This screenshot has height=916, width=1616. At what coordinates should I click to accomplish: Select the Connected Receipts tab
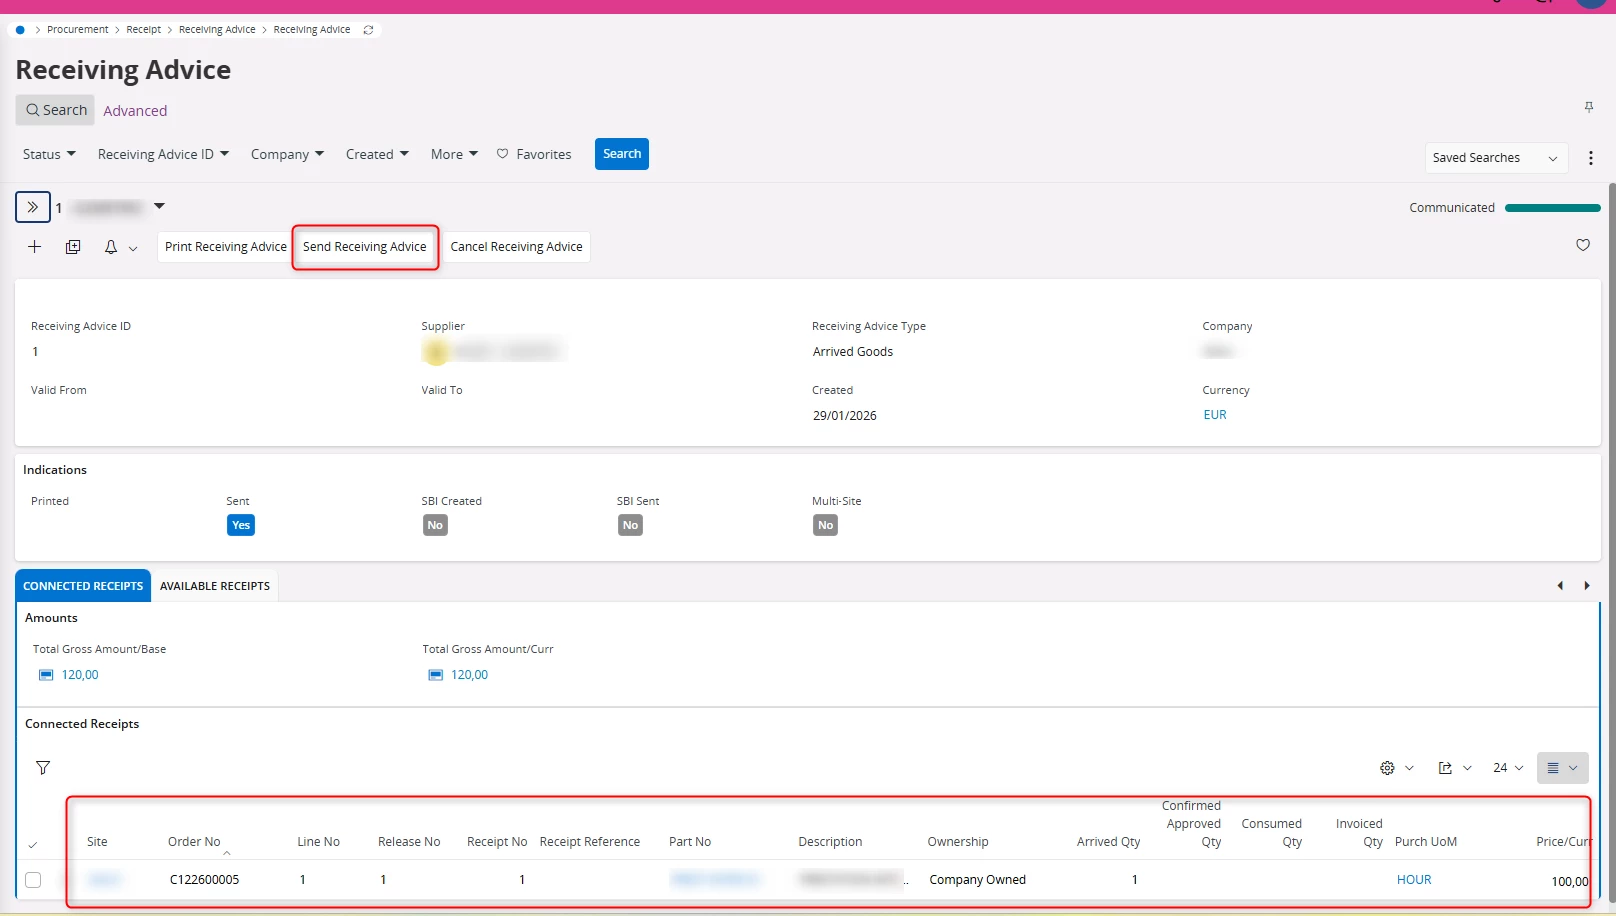point(83,586)
